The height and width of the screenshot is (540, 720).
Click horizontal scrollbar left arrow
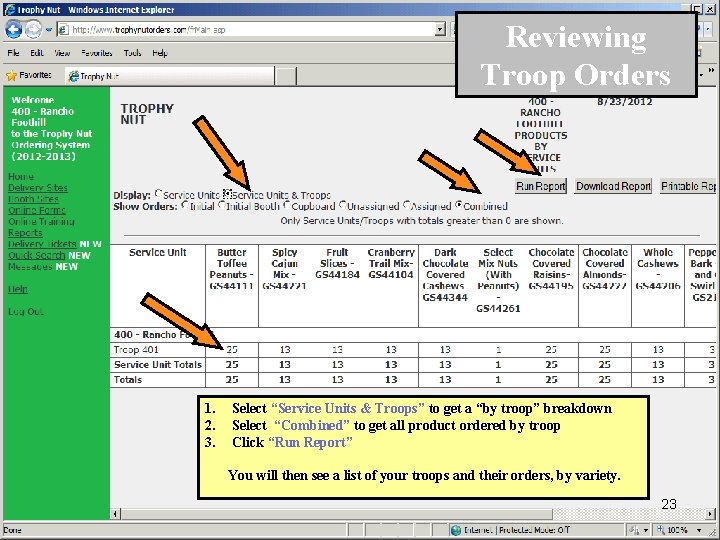coord(116,513)
